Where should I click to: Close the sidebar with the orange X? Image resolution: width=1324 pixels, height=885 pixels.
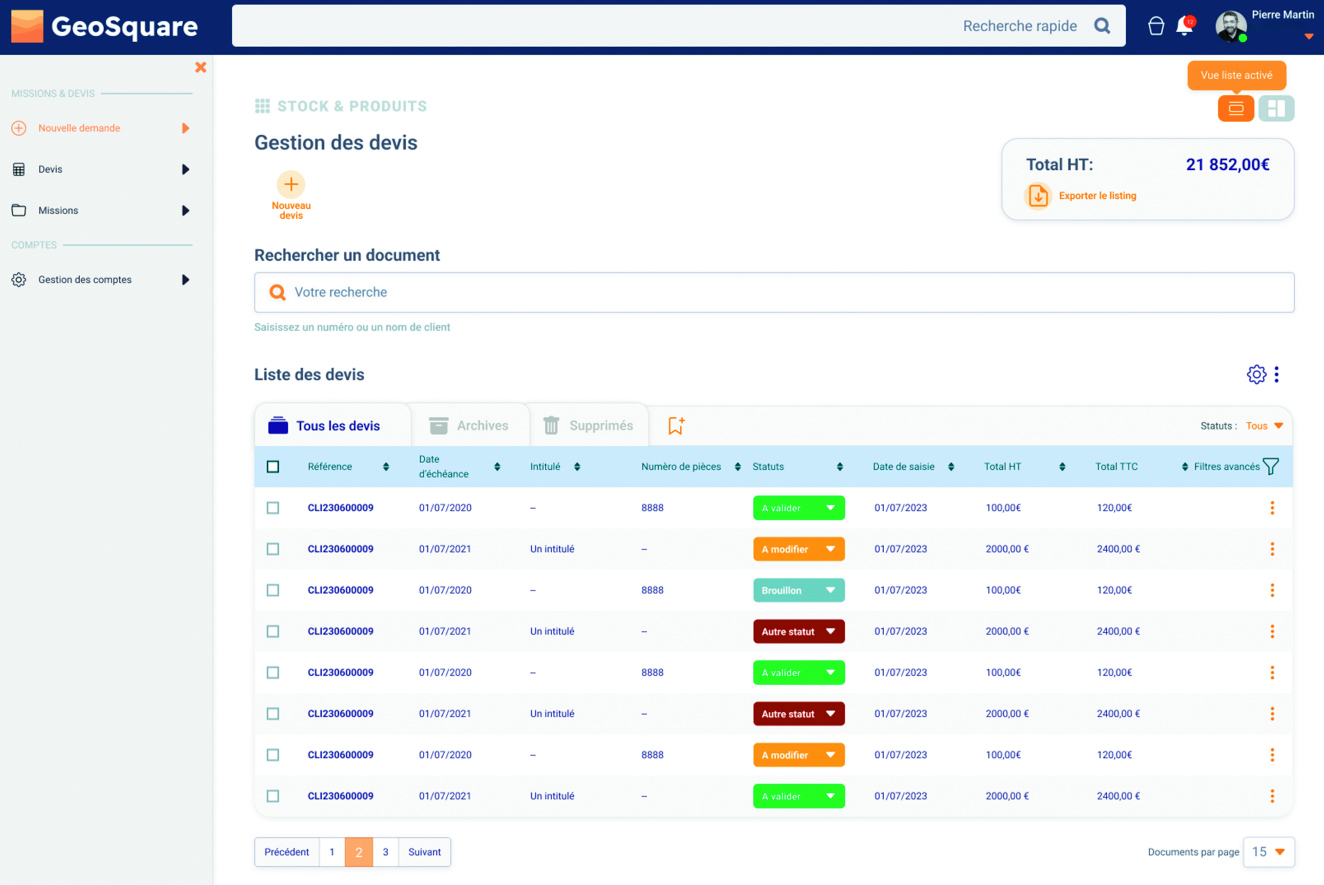201,67
